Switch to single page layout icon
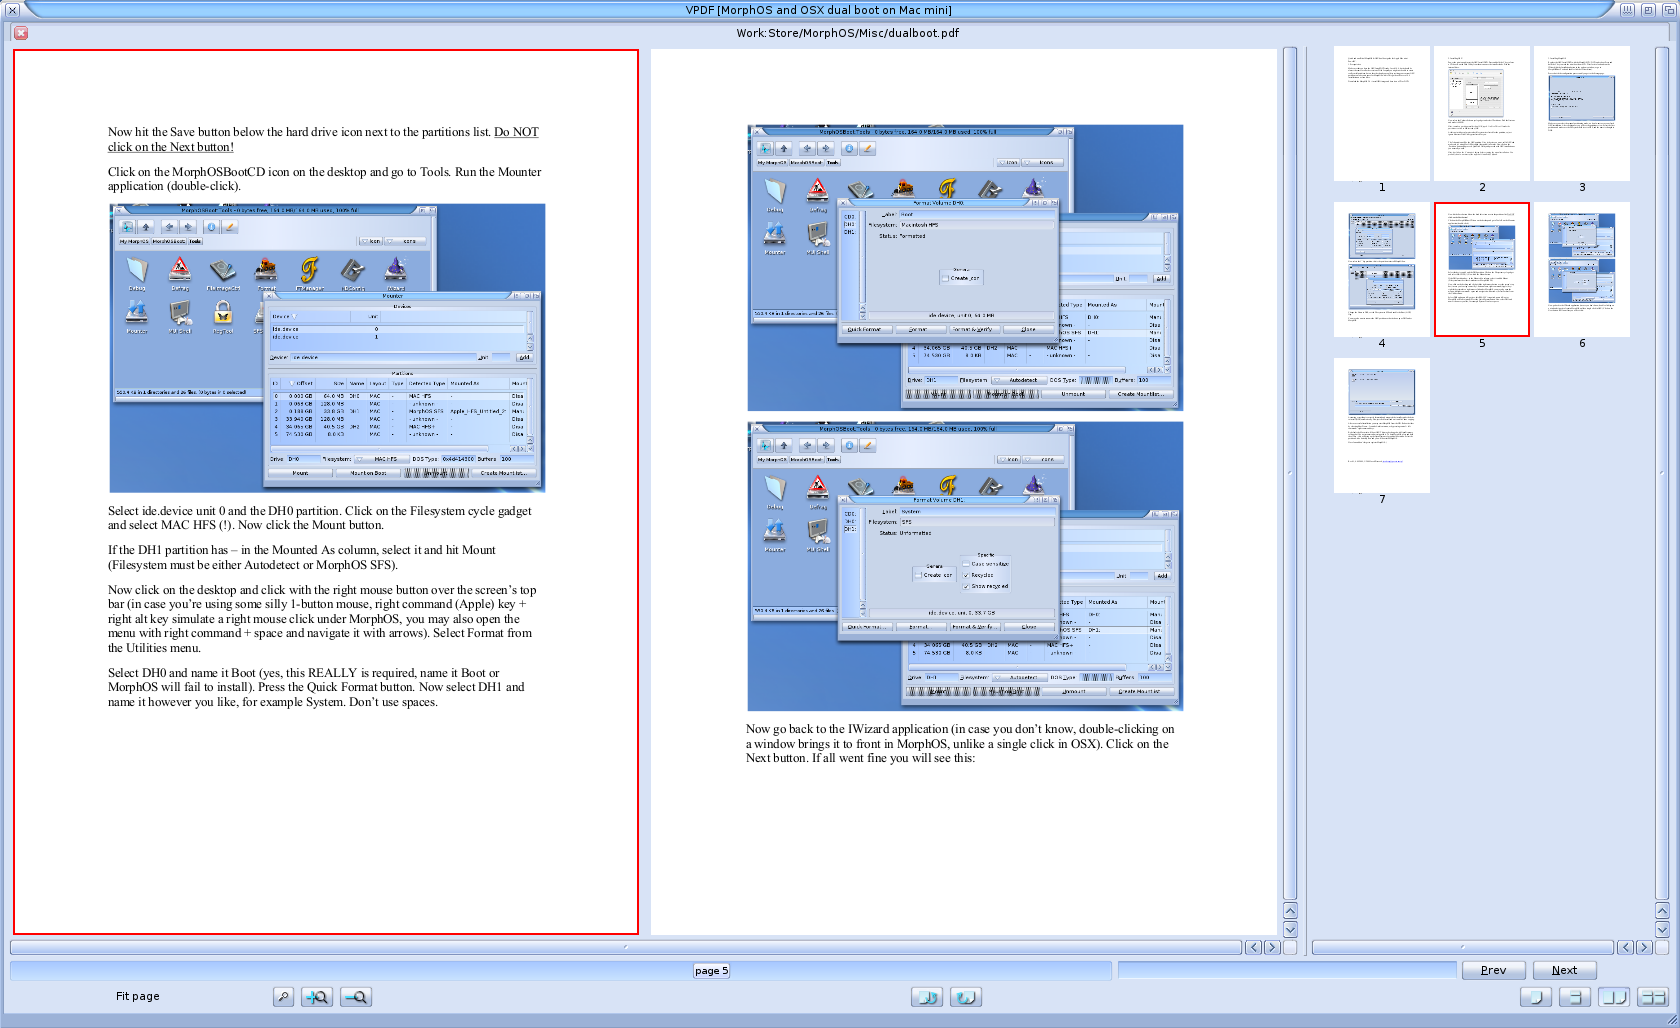The width and height of the screenshot is (1680, 1028). (x=1536, y=997)
